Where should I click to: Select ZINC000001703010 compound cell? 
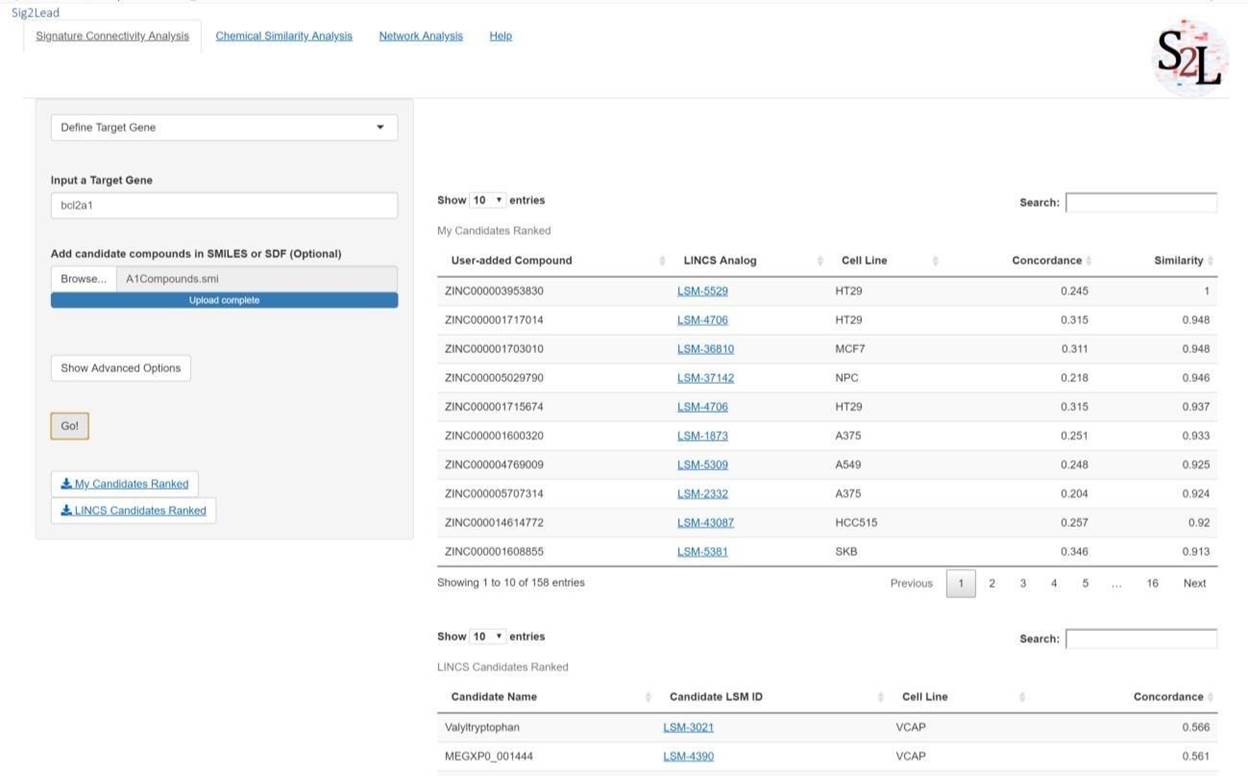(496, 349)
